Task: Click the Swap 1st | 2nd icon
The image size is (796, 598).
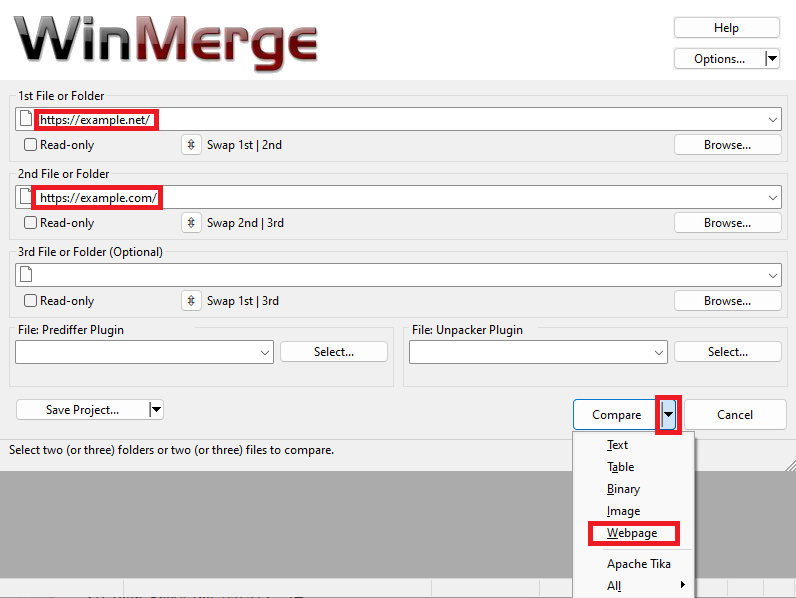Action: pyautogui.click(x=192, y=145)
